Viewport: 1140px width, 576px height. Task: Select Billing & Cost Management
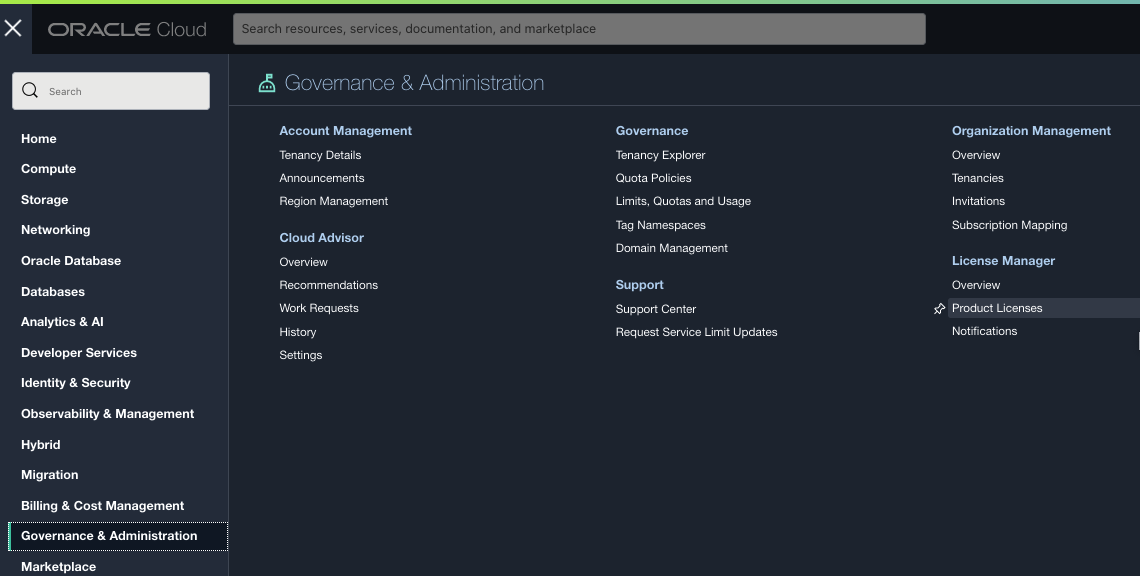[101, 505]
